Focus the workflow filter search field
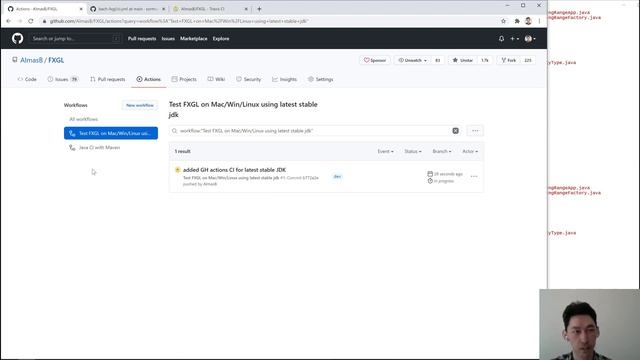Viewport: 640px width, 360px height. [x=314, y=131]
